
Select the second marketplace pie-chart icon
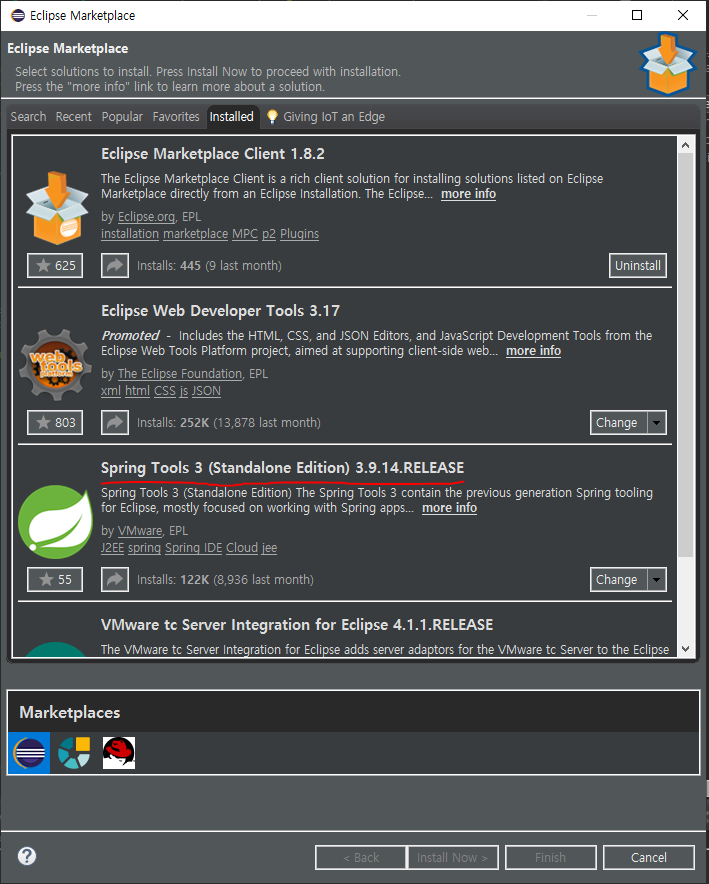(x=74, y=753)
